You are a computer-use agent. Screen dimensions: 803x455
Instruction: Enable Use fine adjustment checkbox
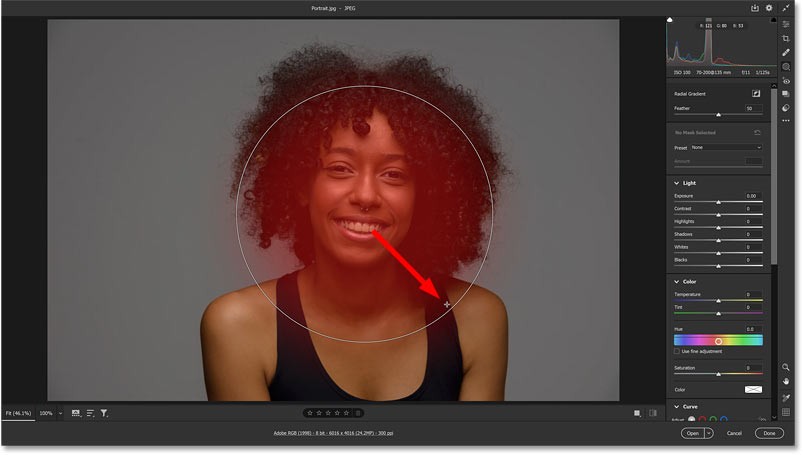[677, 351]
